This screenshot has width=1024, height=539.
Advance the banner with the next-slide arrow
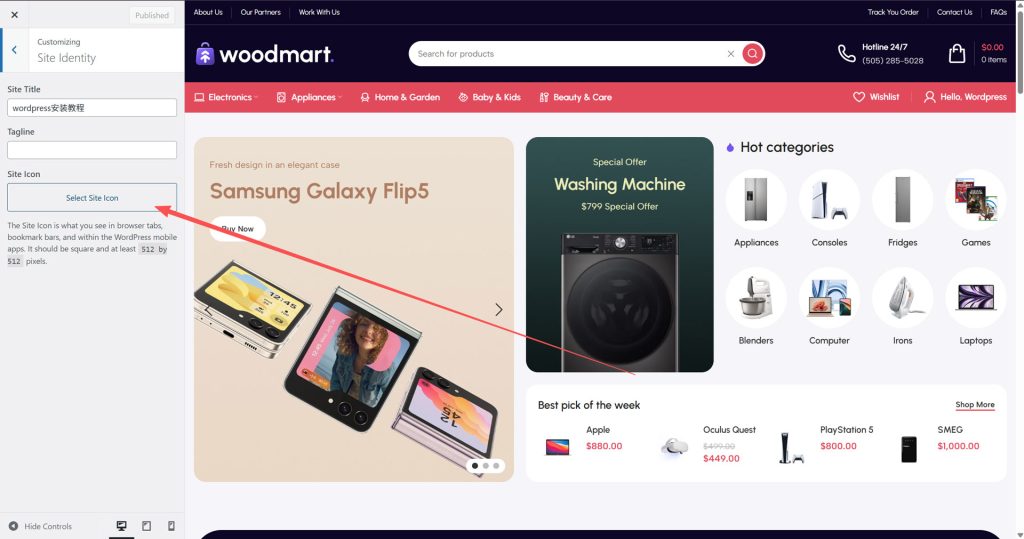click(498, 310)
